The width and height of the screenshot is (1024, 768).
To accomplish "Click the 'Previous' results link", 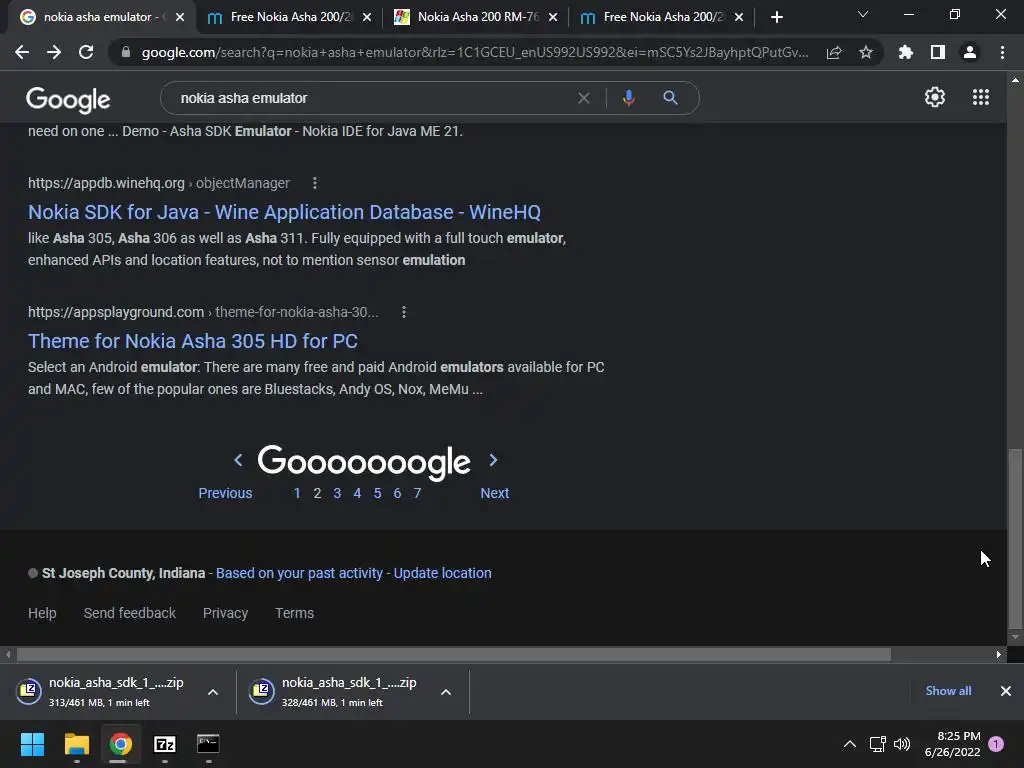I will tap(225, 493).
